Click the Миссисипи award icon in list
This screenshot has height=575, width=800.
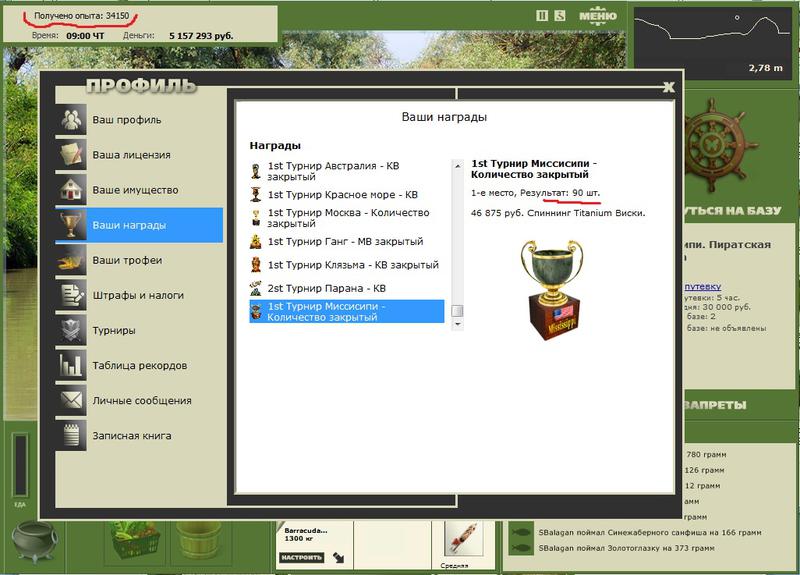pos(256,311)
